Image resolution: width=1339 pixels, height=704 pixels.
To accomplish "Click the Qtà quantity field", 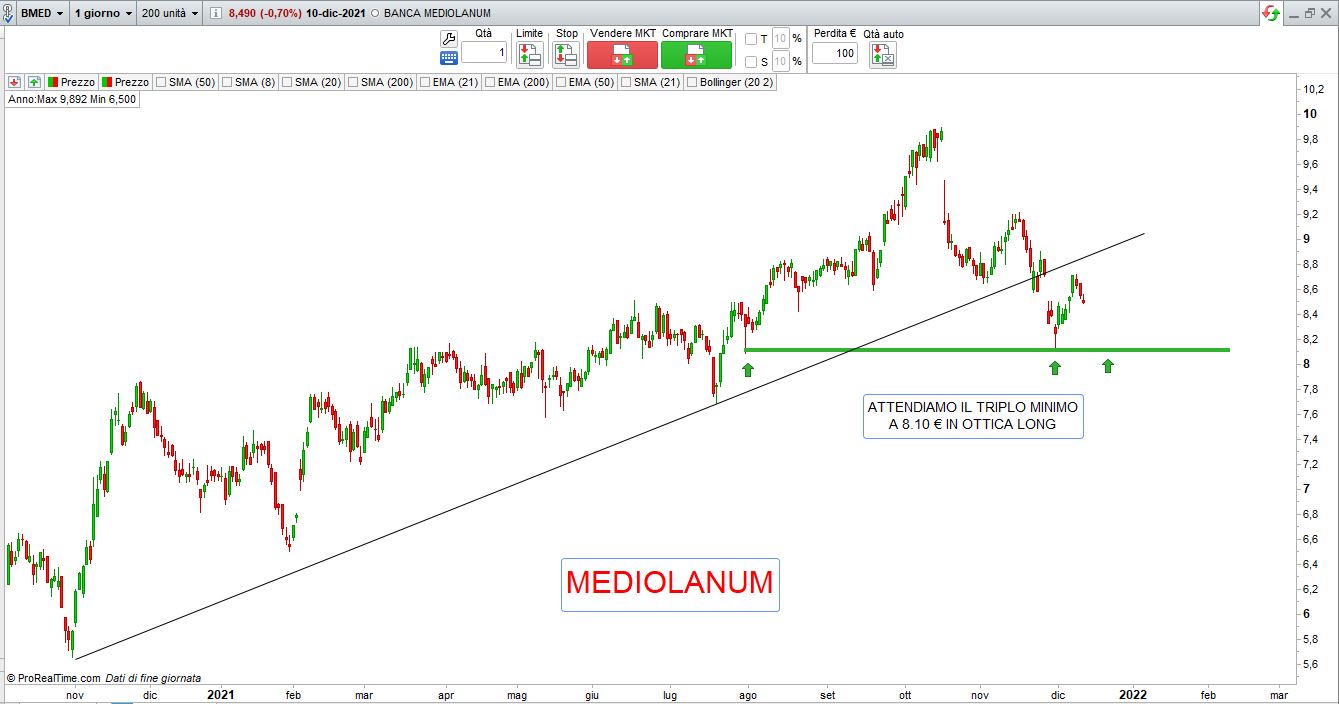I will pyautogui.click(x=484, y=52).
